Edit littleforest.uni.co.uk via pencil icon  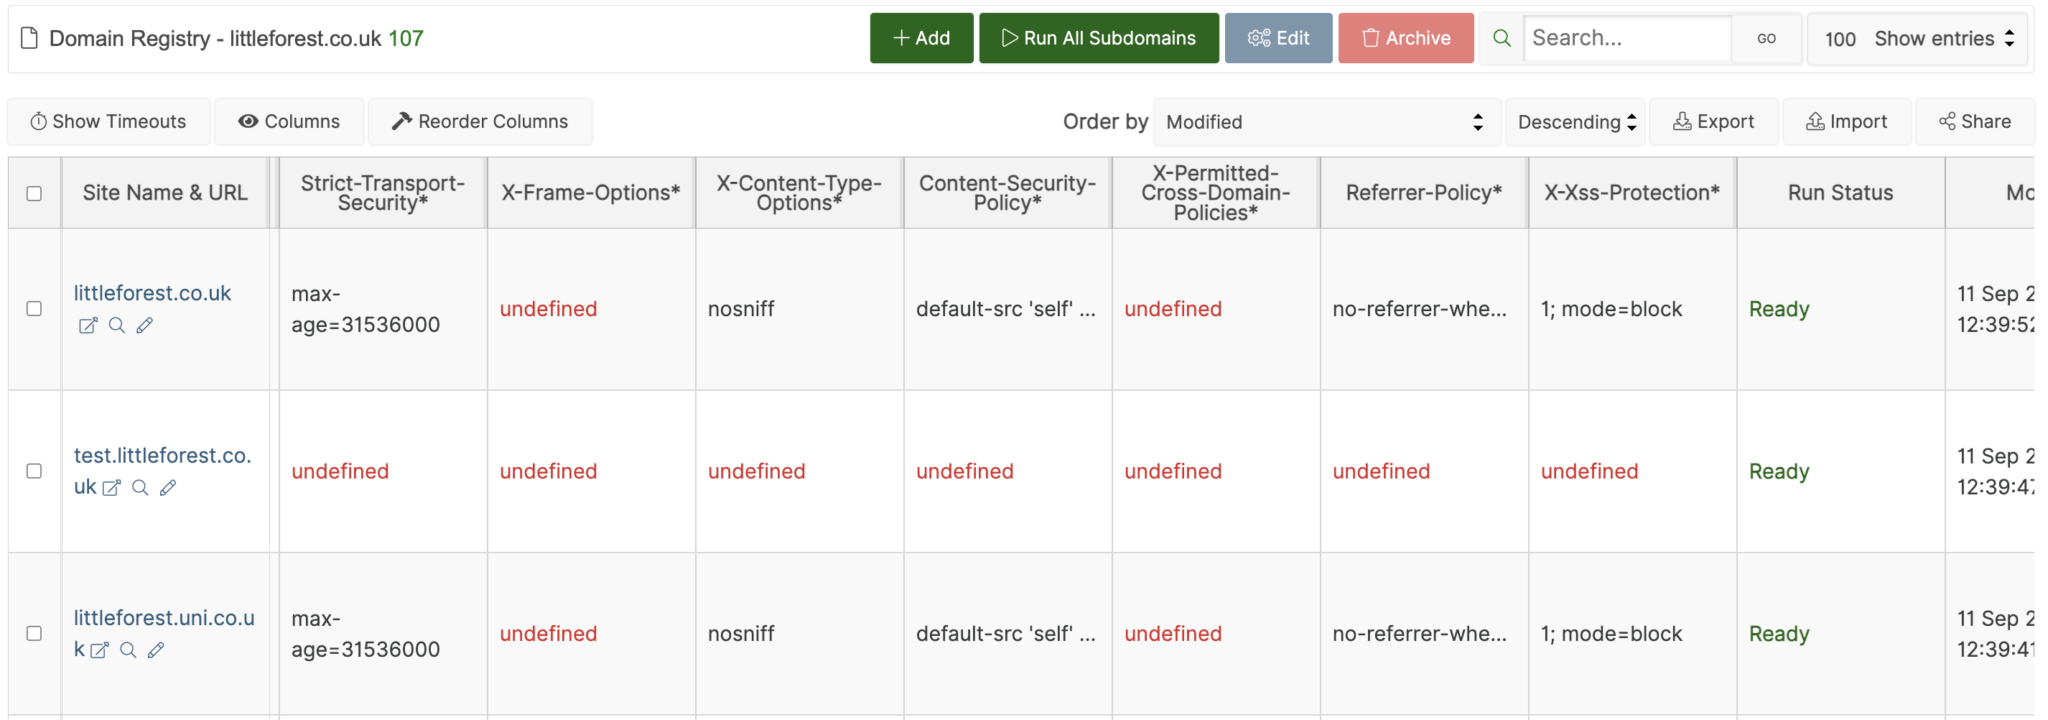click(x=156, y=649)
